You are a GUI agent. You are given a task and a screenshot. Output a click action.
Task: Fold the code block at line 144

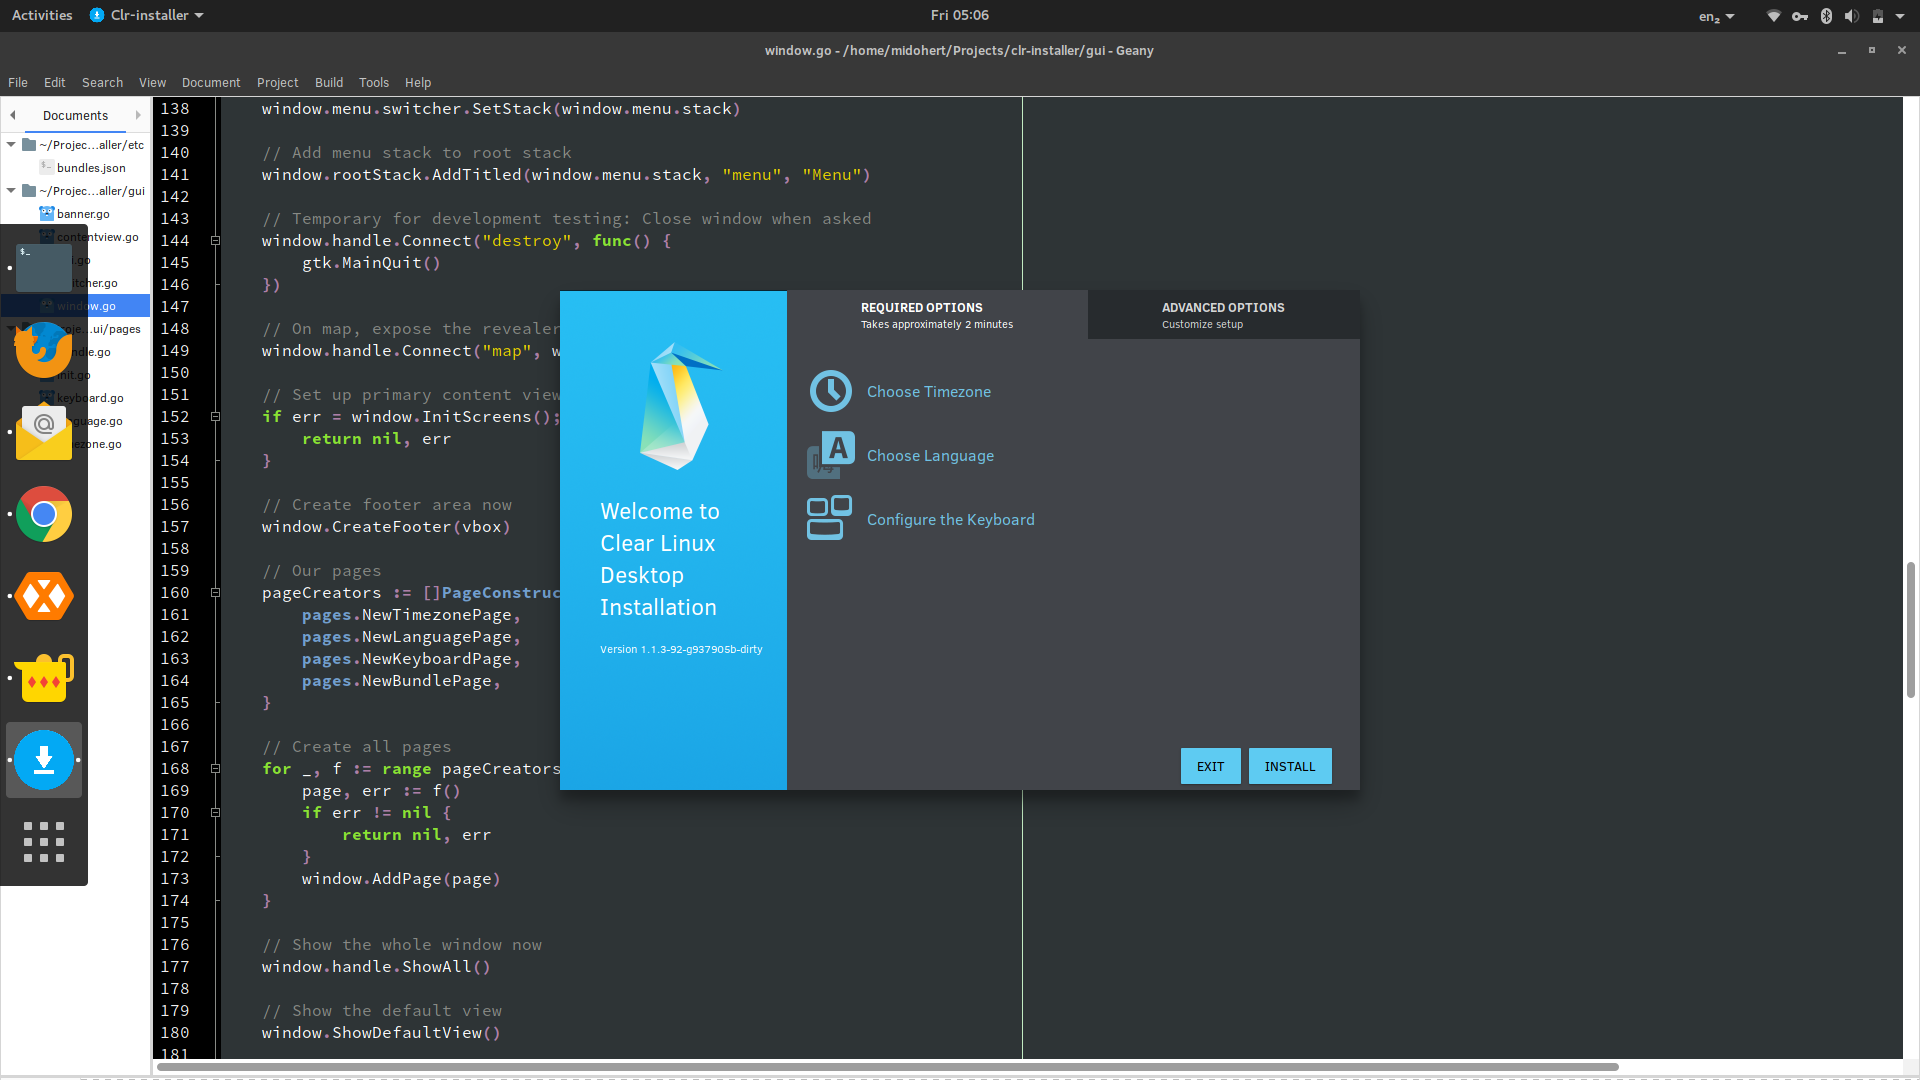[x=215, y=240]
